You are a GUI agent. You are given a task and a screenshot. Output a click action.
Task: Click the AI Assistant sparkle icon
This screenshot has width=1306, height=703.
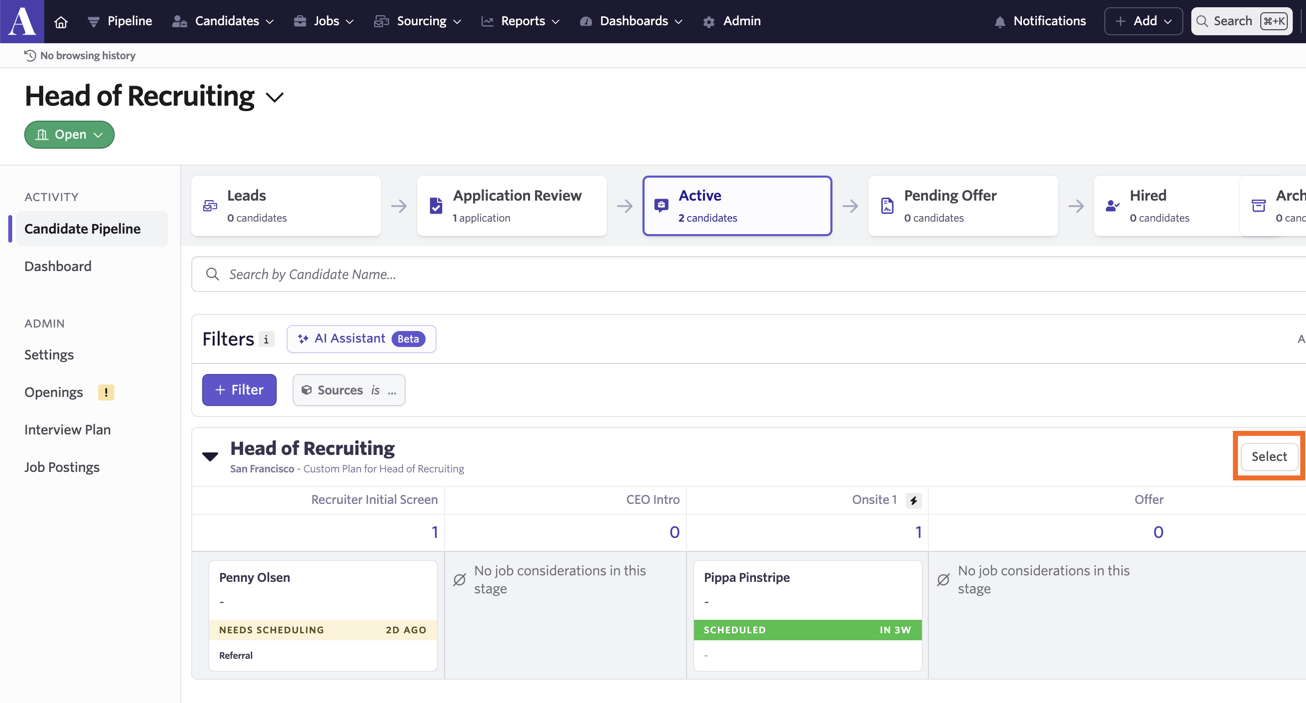pyautogui.click(x=303, y=339)
